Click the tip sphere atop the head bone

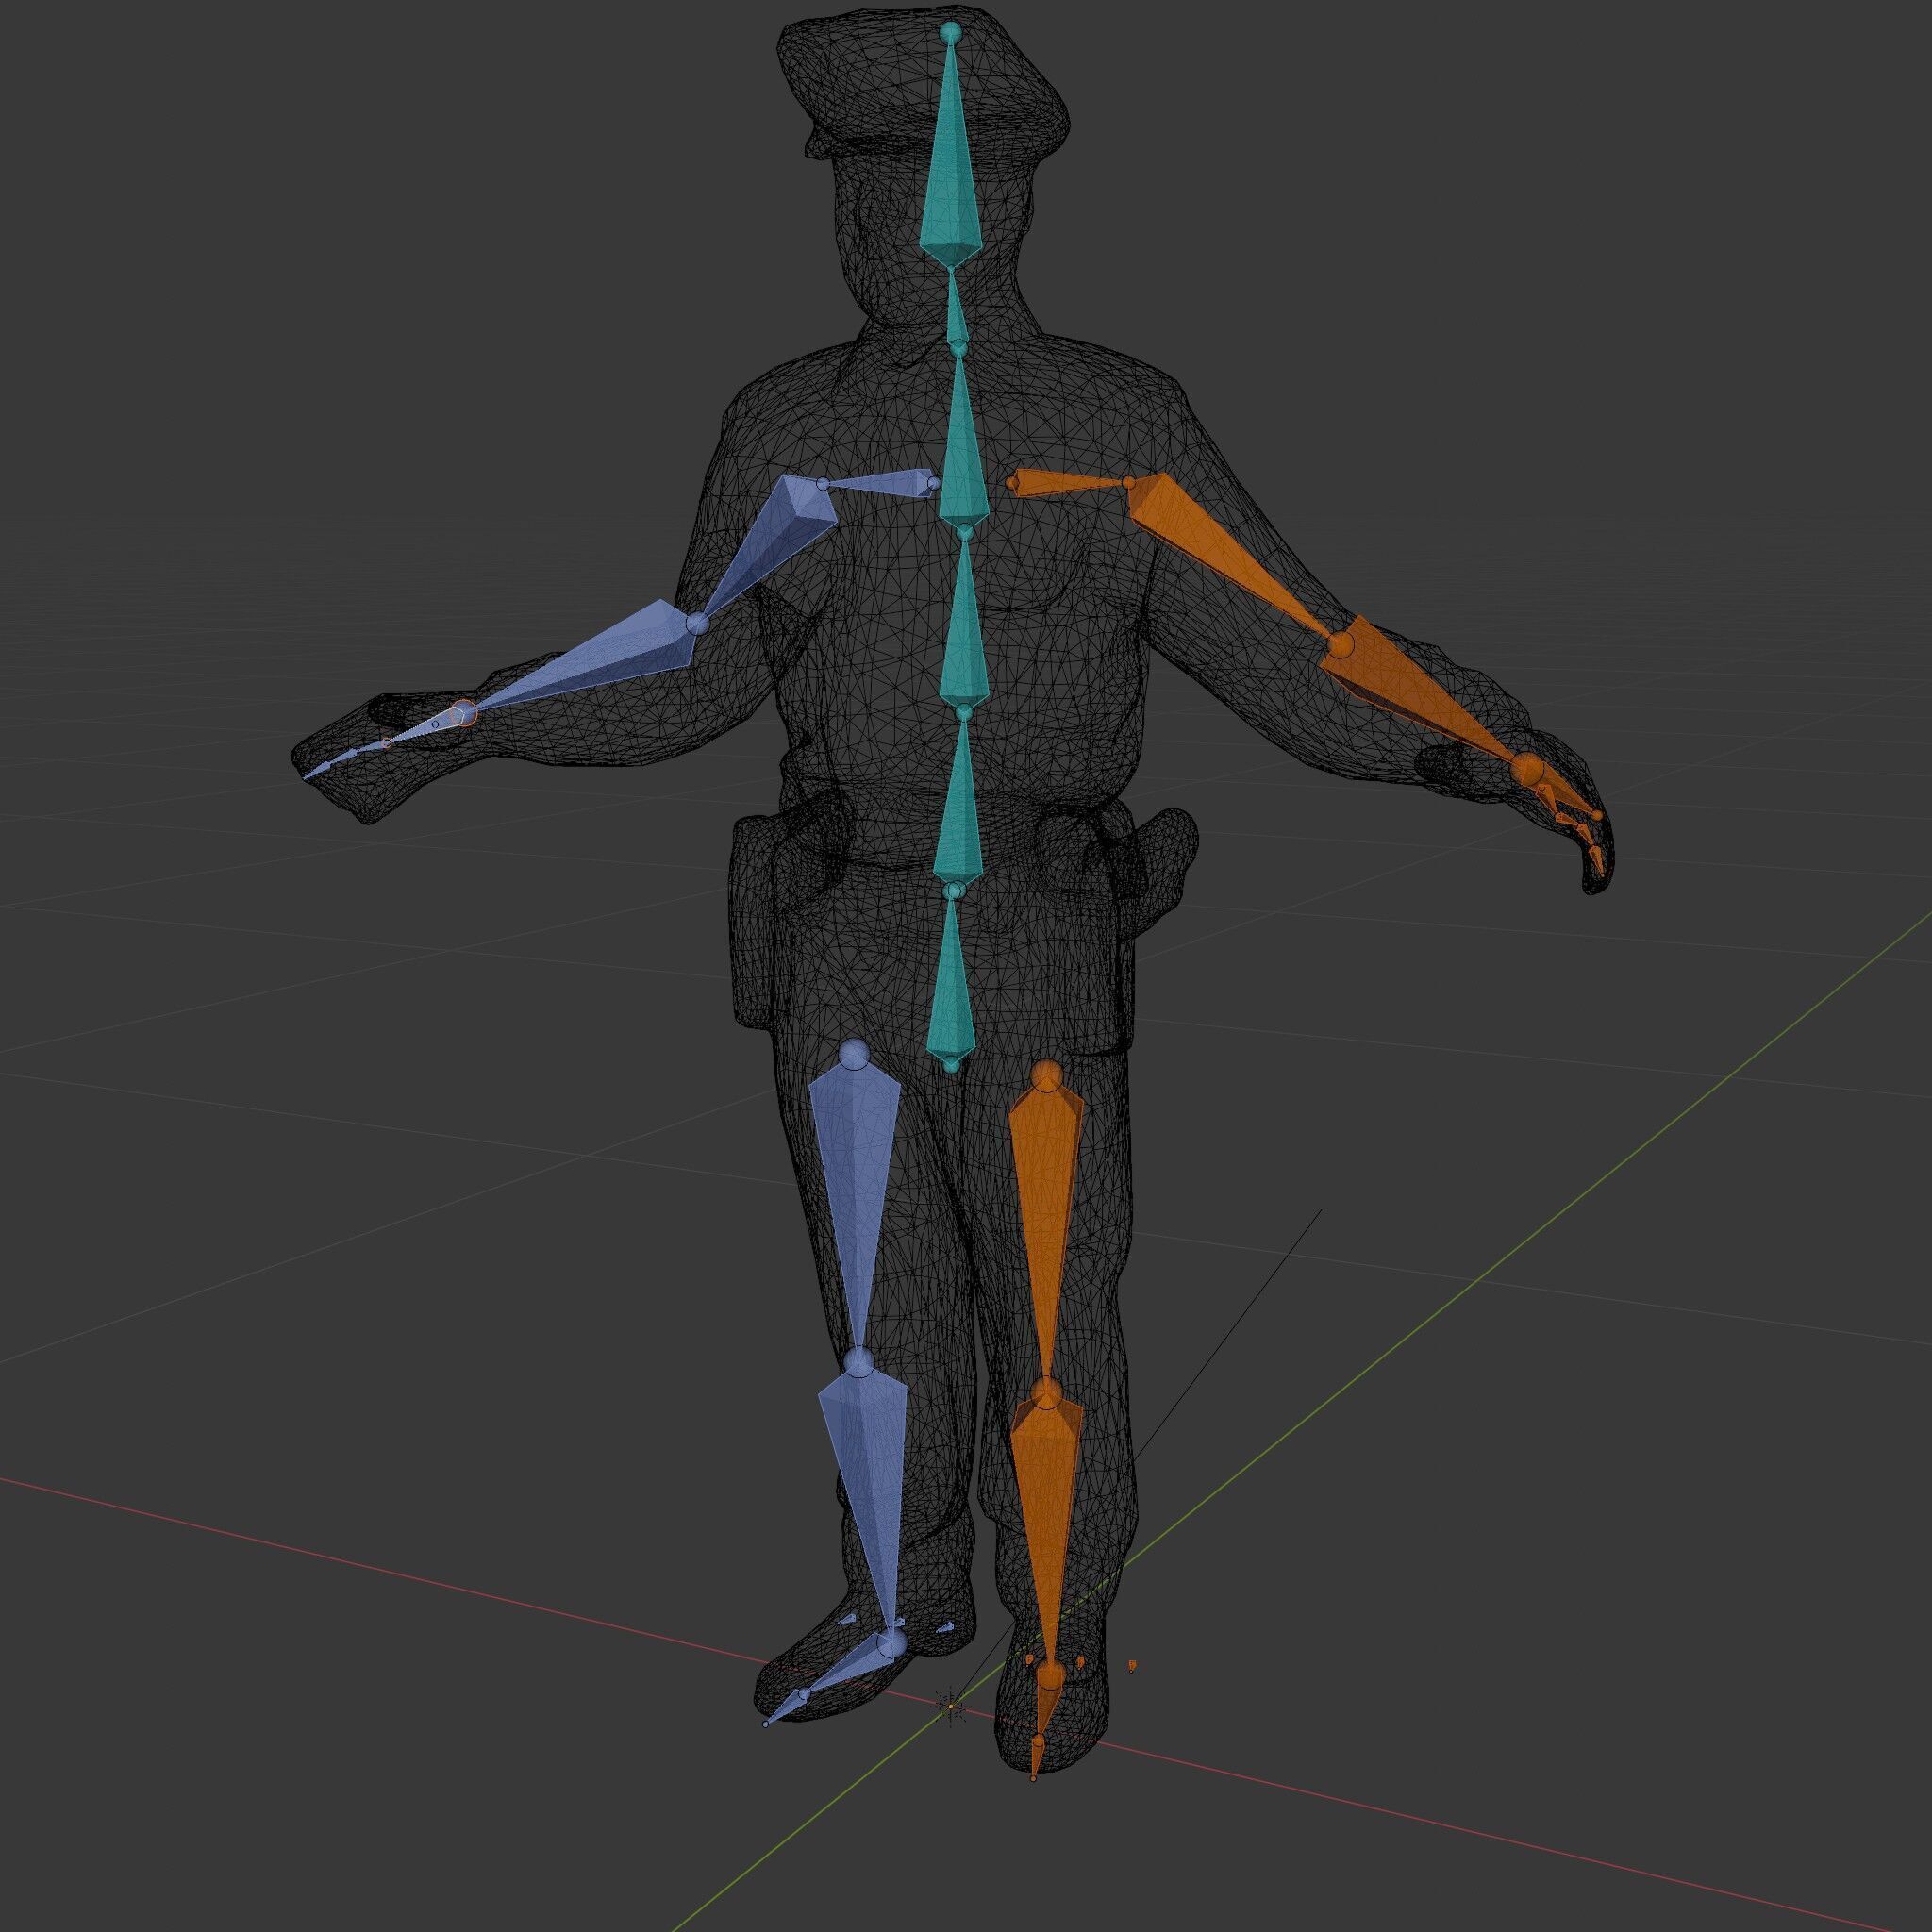coord(950,33)
